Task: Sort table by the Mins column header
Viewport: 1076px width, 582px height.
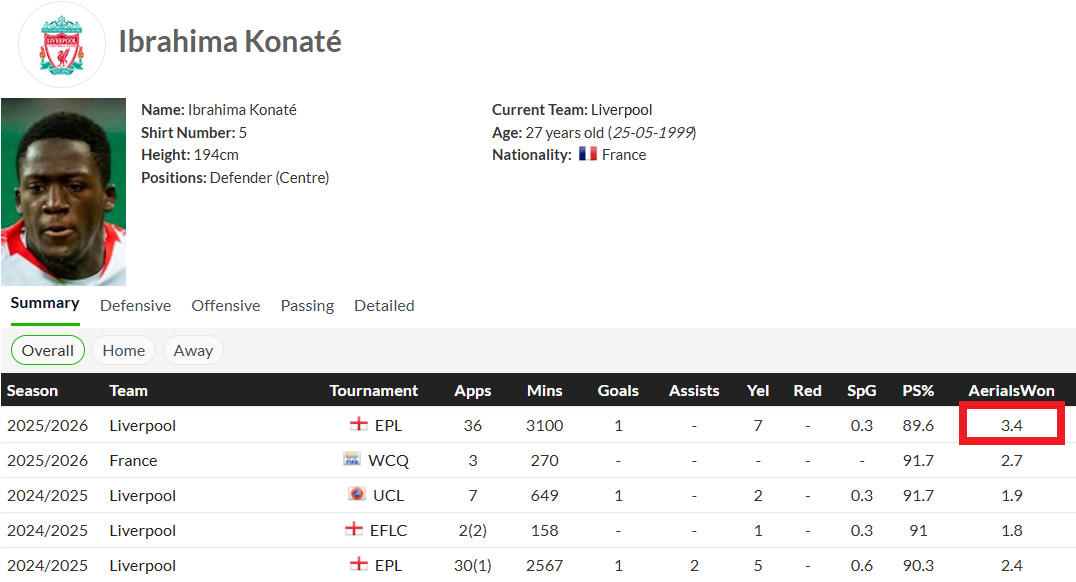Action: pyautogui.click(x=544, y=391)
